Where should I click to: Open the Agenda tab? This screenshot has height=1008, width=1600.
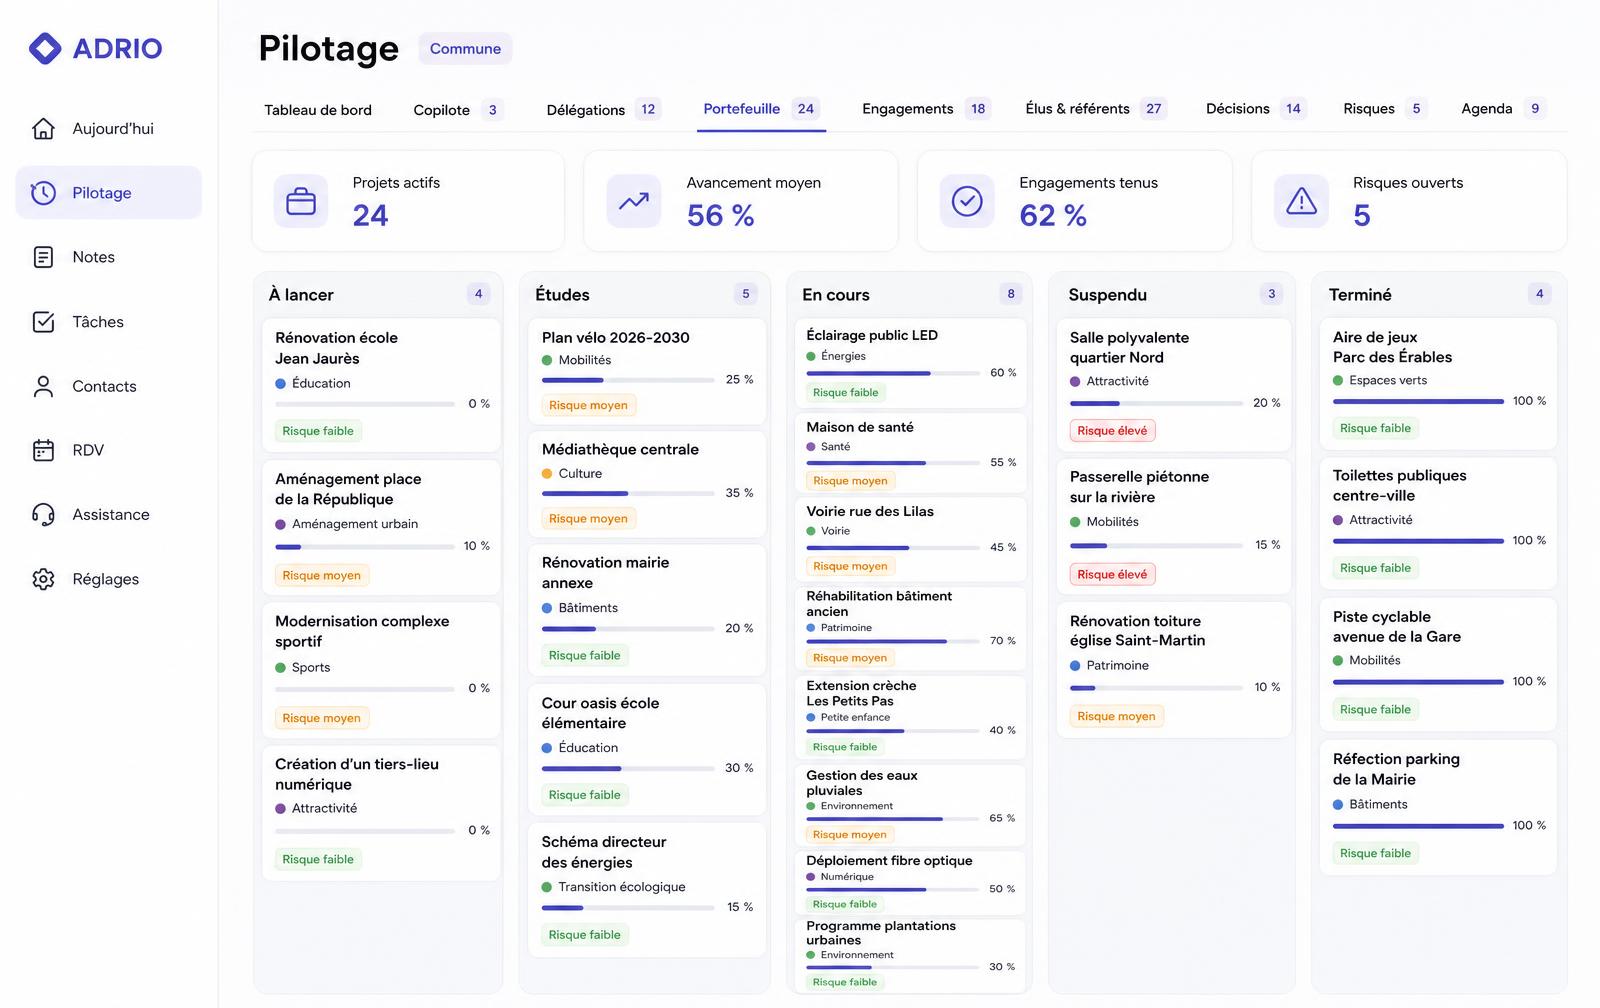1504,109
